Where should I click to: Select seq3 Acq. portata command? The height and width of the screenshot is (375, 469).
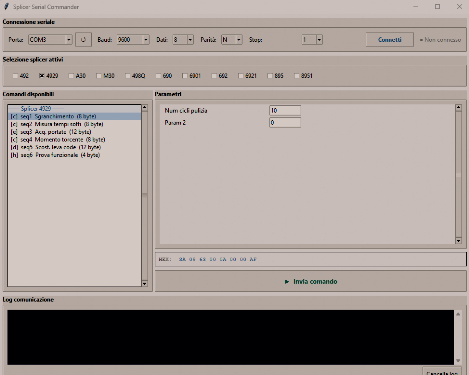point(75,132)
